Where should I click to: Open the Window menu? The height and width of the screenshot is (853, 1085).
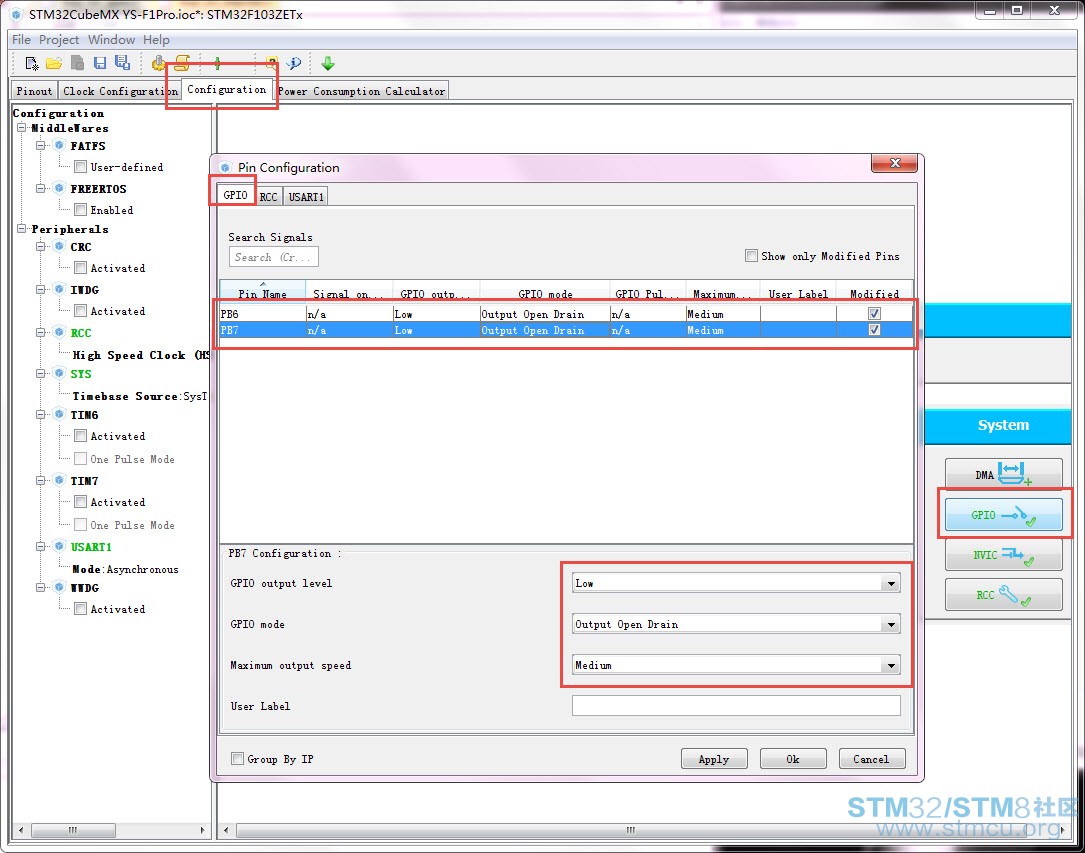111,39
